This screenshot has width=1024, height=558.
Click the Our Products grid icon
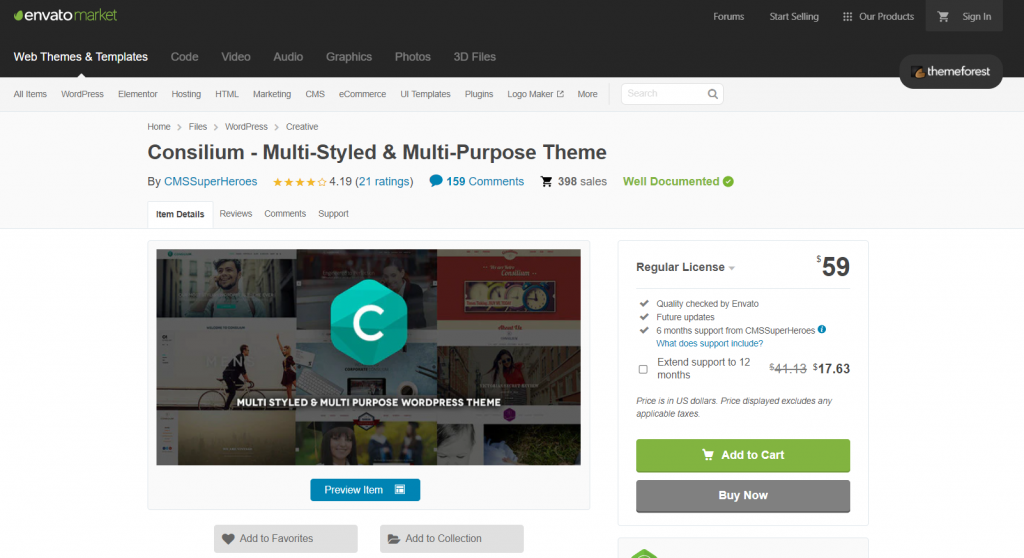coord(847,16)
